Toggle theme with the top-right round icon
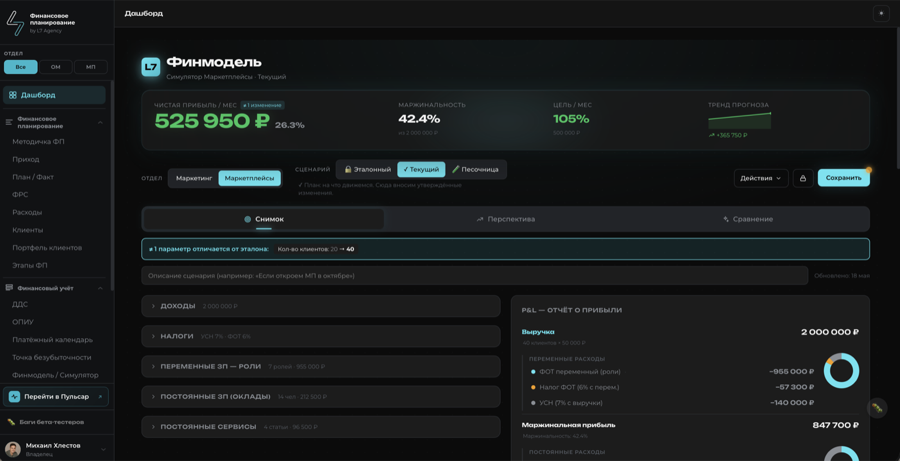This screenshot has width=900, height=461. tap(880, 14)
